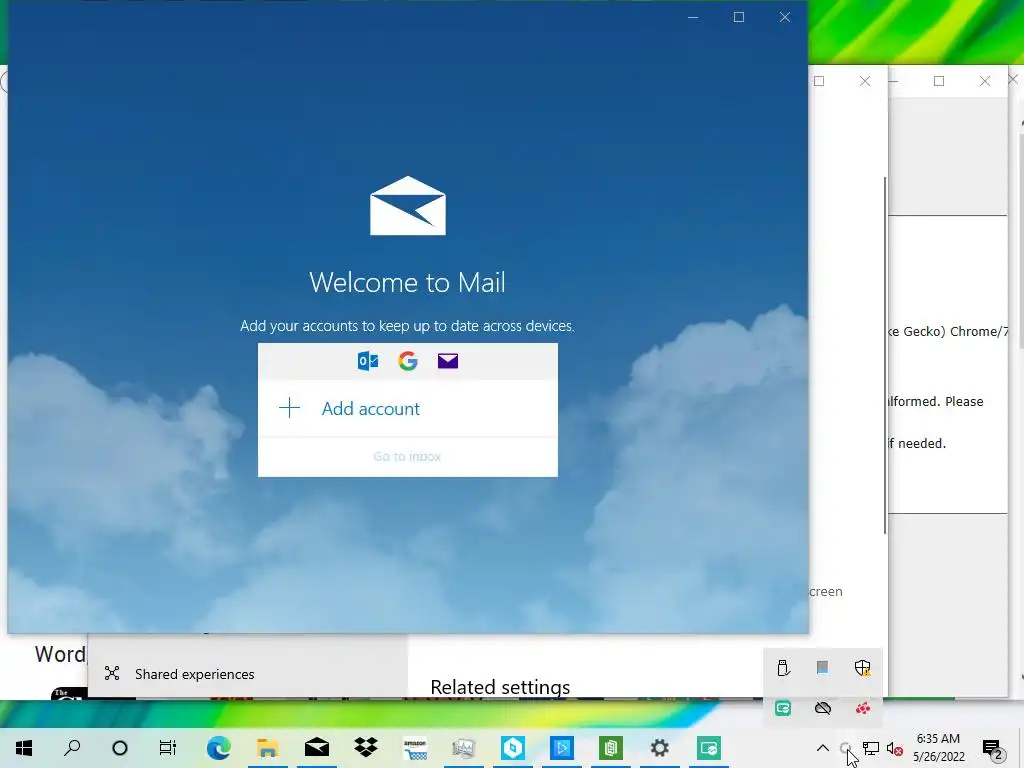Viewport: 1024px width, 768px height.
Task: Click the crossed-out cloud OneDrive tray icon
Action: (x=823, y=708)
